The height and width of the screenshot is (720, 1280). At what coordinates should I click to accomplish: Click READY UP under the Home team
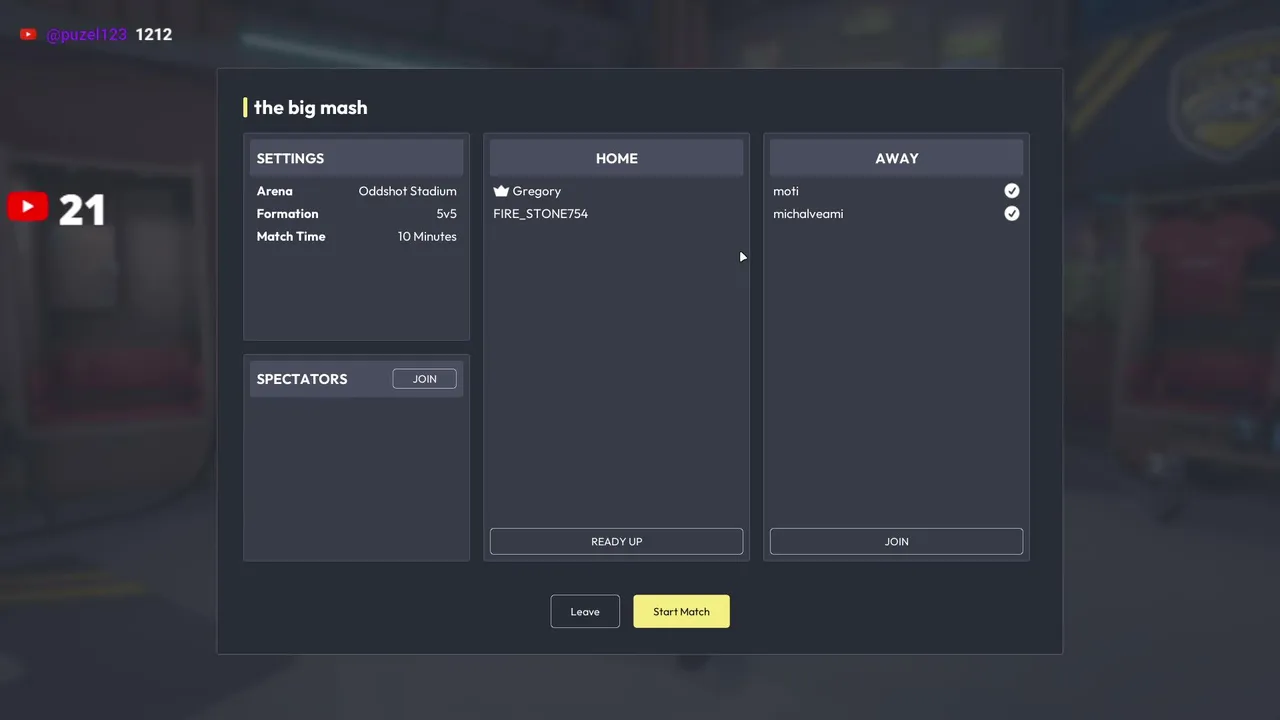point(616,541)
